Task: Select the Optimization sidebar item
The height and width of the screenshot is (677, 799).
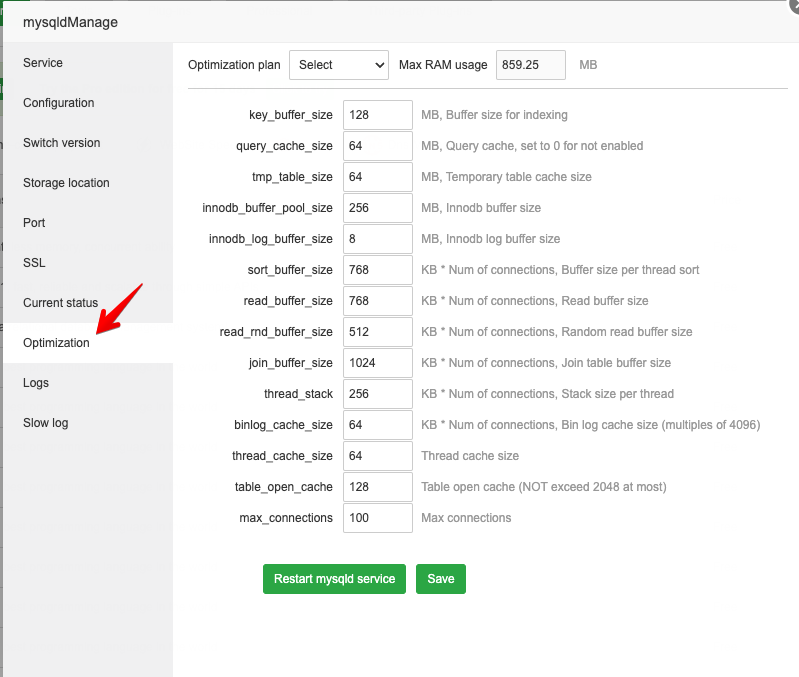Action: coord(56,343)
